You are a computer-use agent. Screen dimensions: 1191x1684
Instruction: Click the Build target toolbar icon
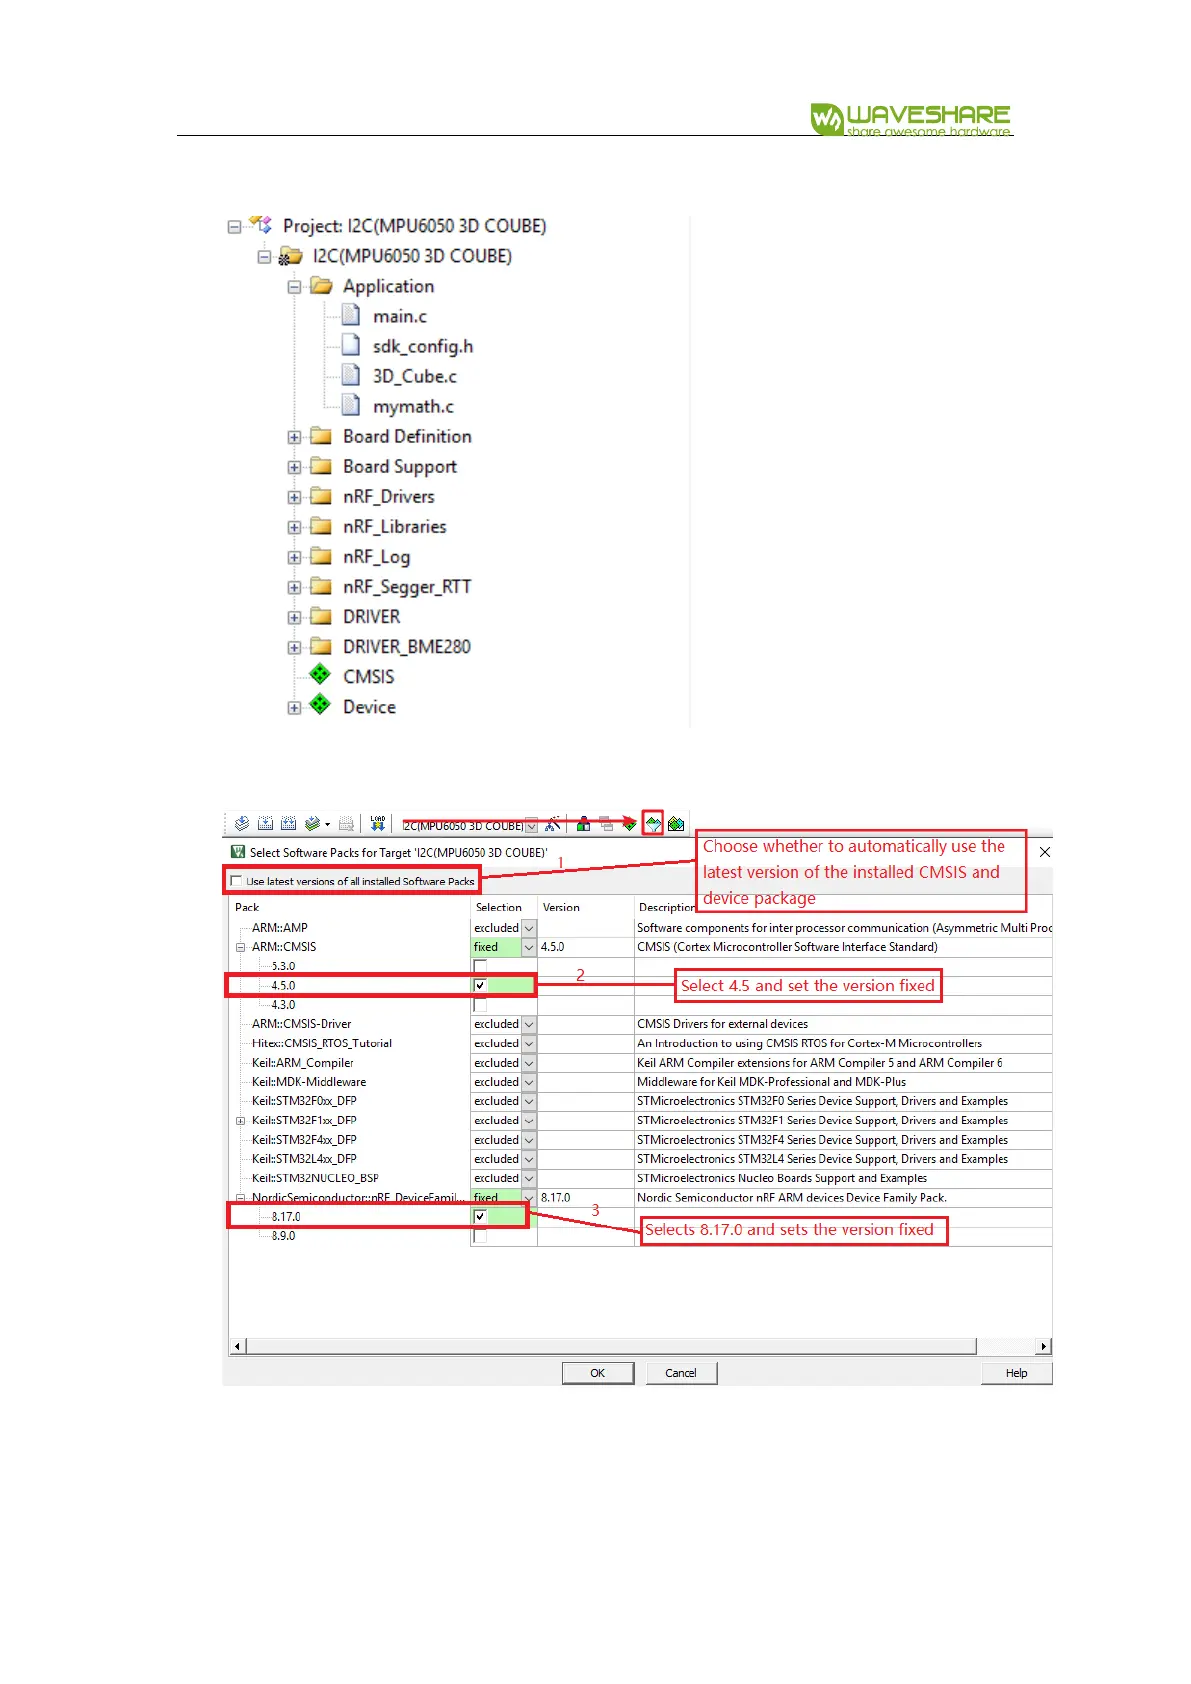(x=265, y=824)
